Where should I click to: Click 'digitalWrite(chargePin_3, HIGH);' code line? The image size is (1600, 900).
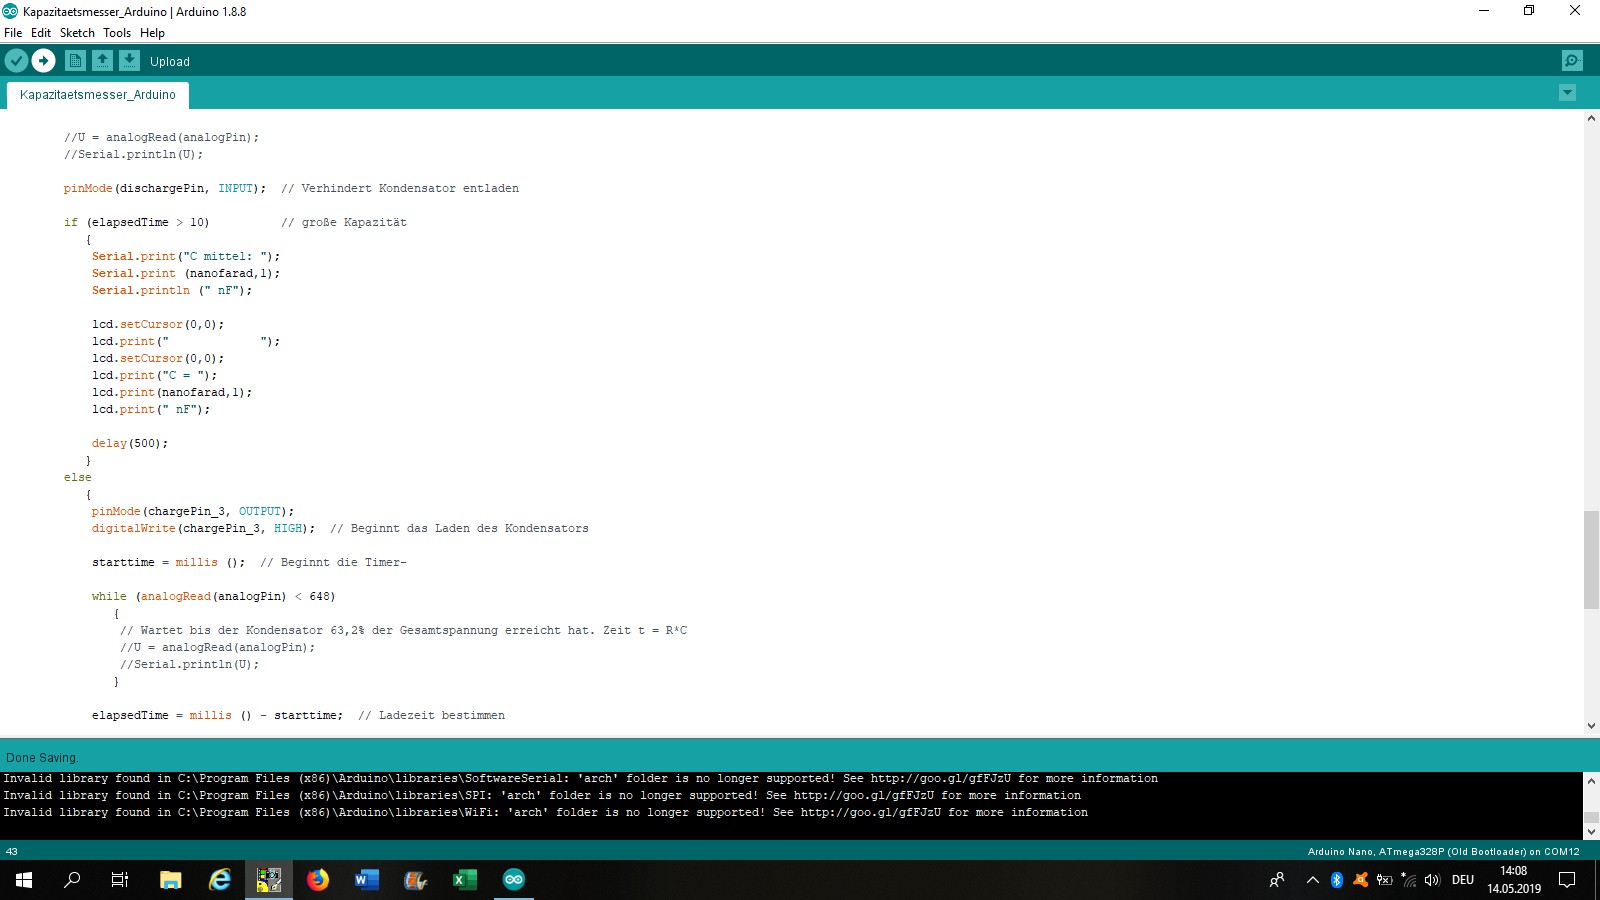pos(204,528)
